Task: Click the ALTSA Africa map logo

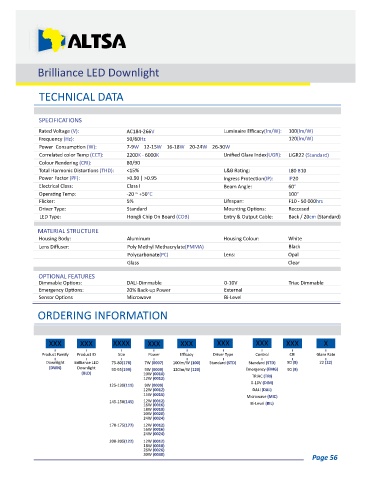Action: [51, 40]
